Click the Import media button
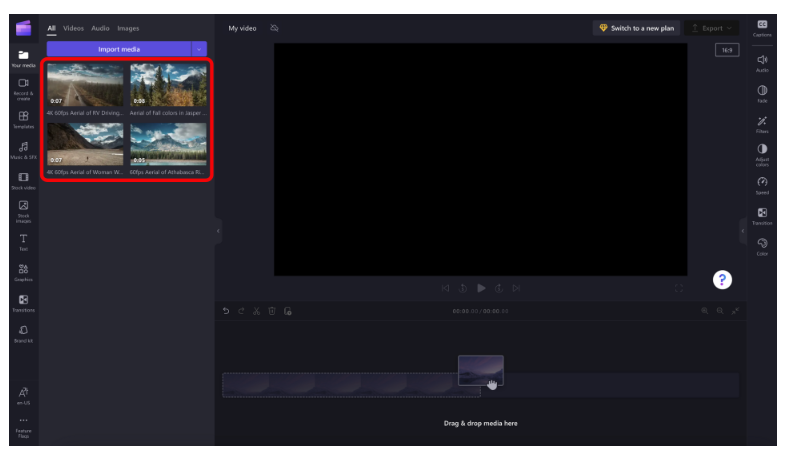 click(119, 49)
